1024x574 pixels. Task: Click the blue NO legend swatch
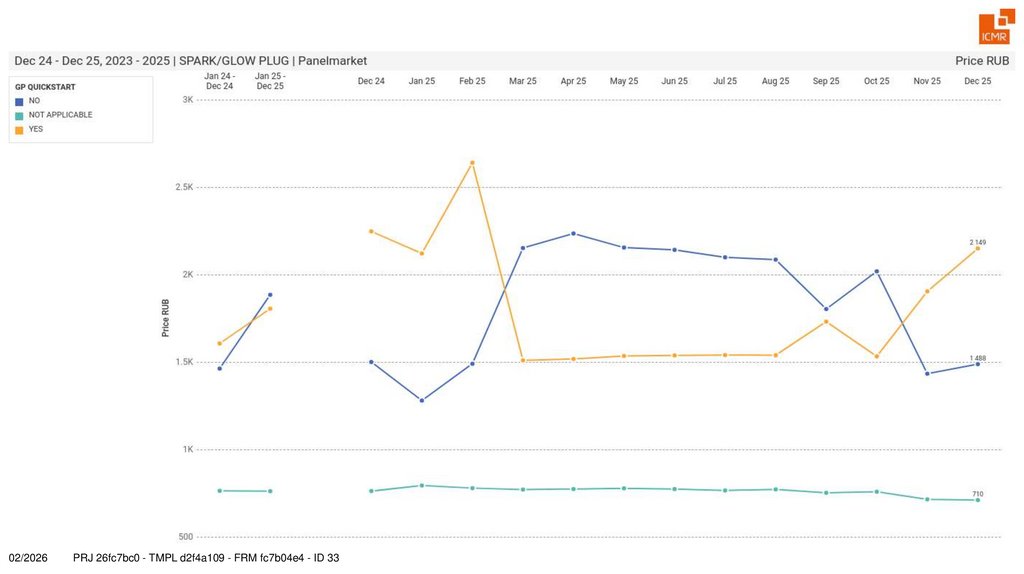click(x=19, y=101)
